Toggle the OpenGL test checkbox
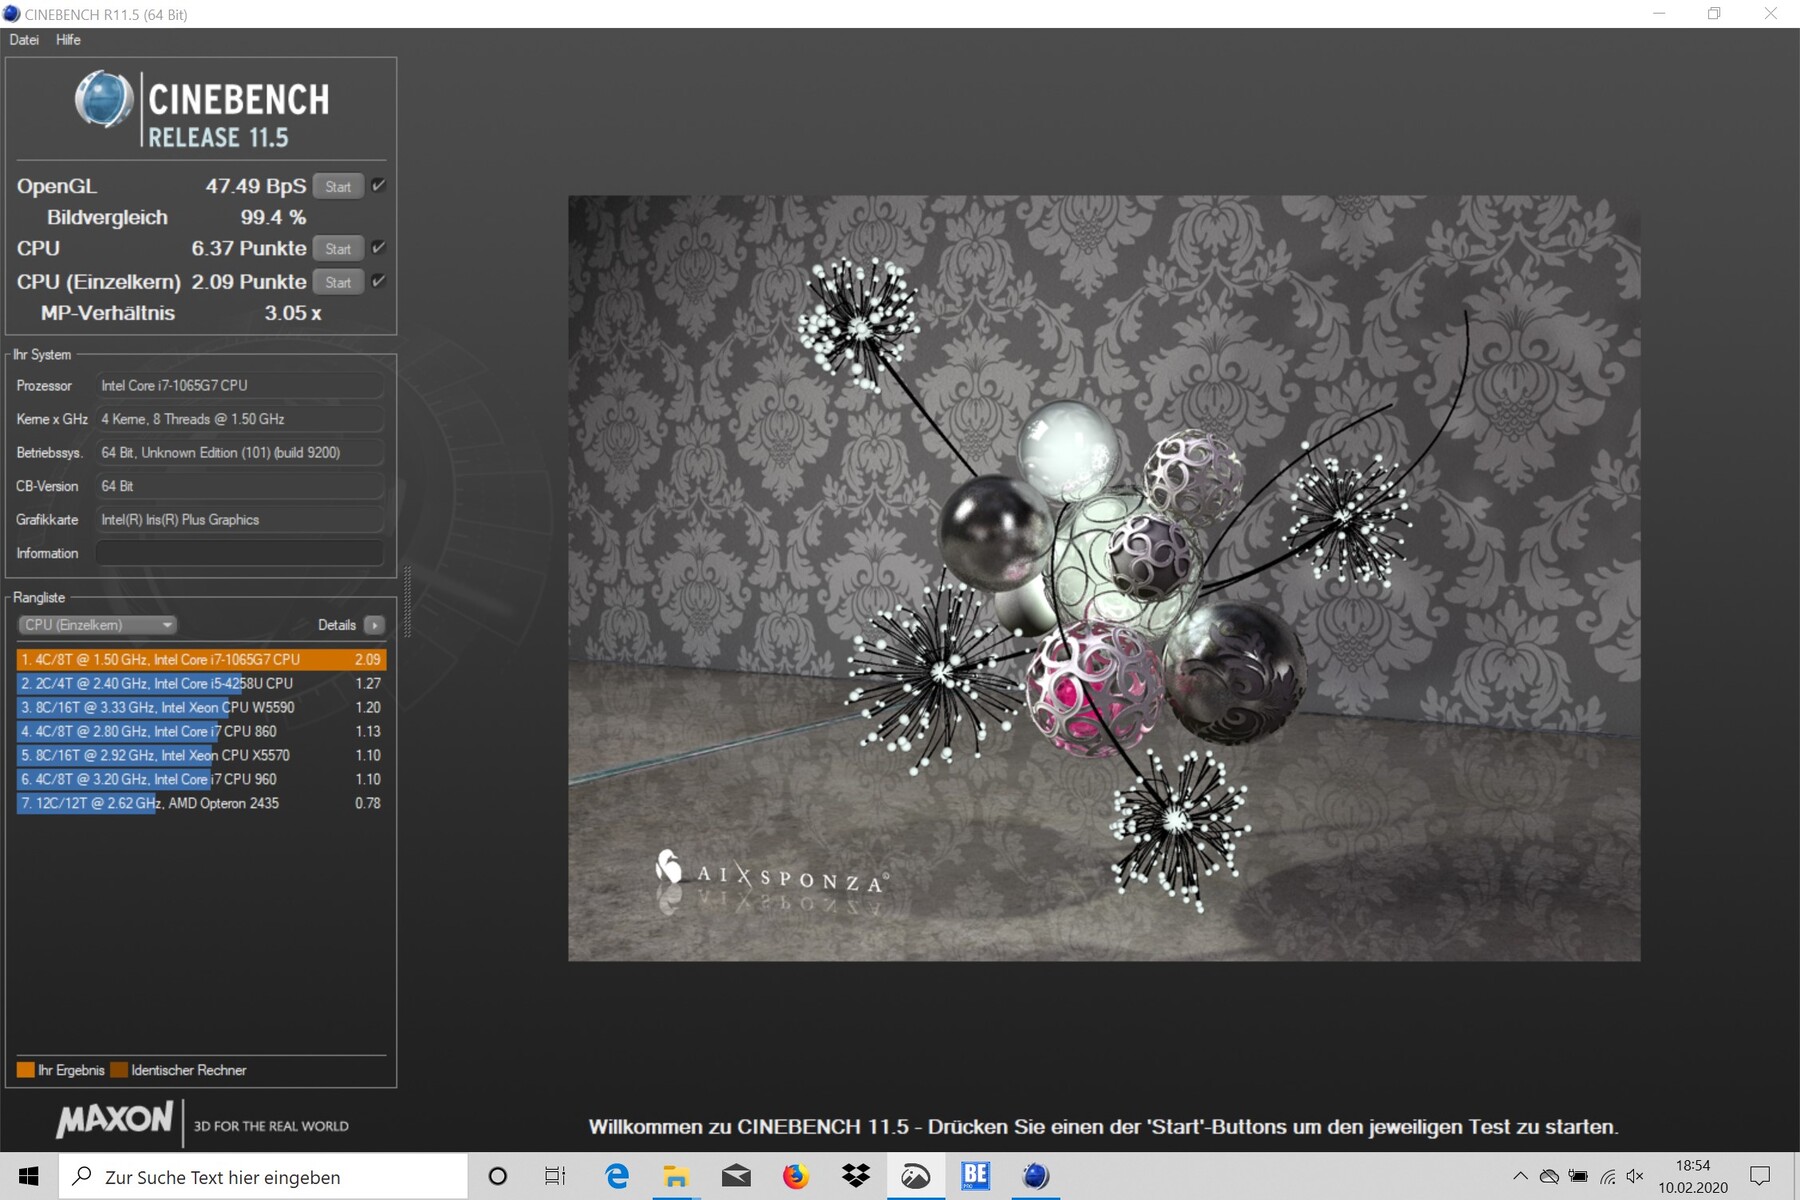 378,186
